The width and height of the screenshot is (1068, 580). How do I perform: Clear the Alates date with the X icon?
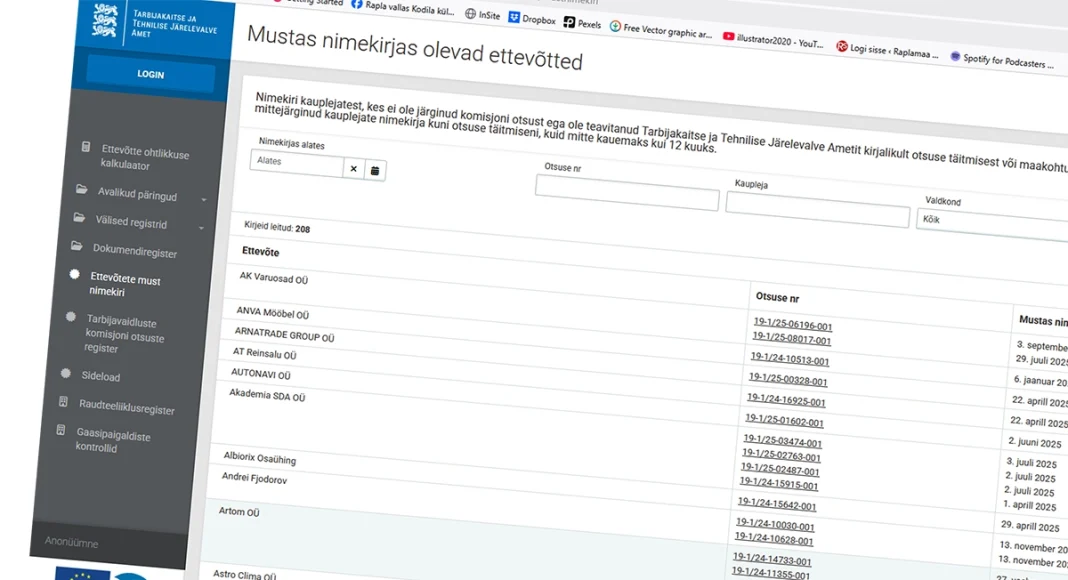pyautogui.click(x=353, y=170)
